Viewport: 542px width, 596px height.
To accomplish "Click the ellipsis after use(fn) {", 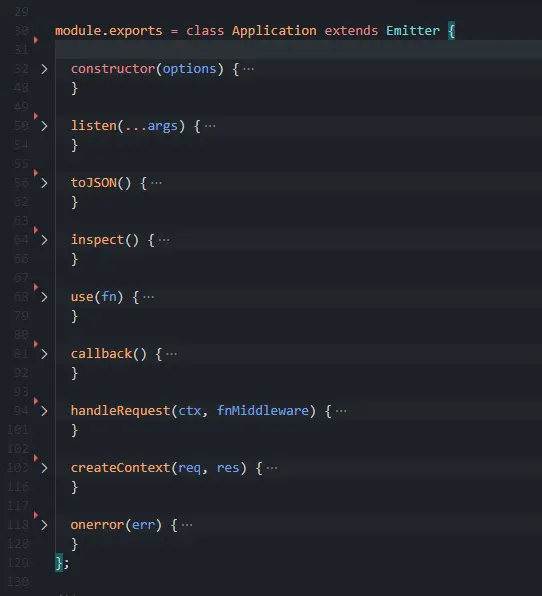I will [x=149, y=297].
